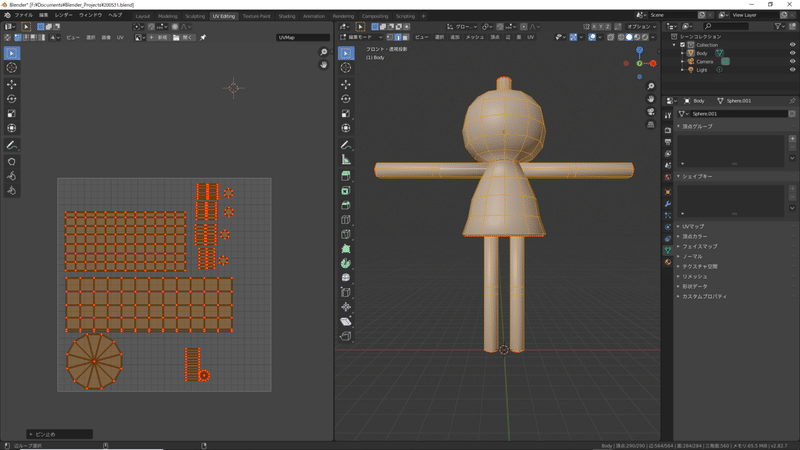Expand the ノーマル panel
This screenshot has width=800, height=450.
click(692, 256)
